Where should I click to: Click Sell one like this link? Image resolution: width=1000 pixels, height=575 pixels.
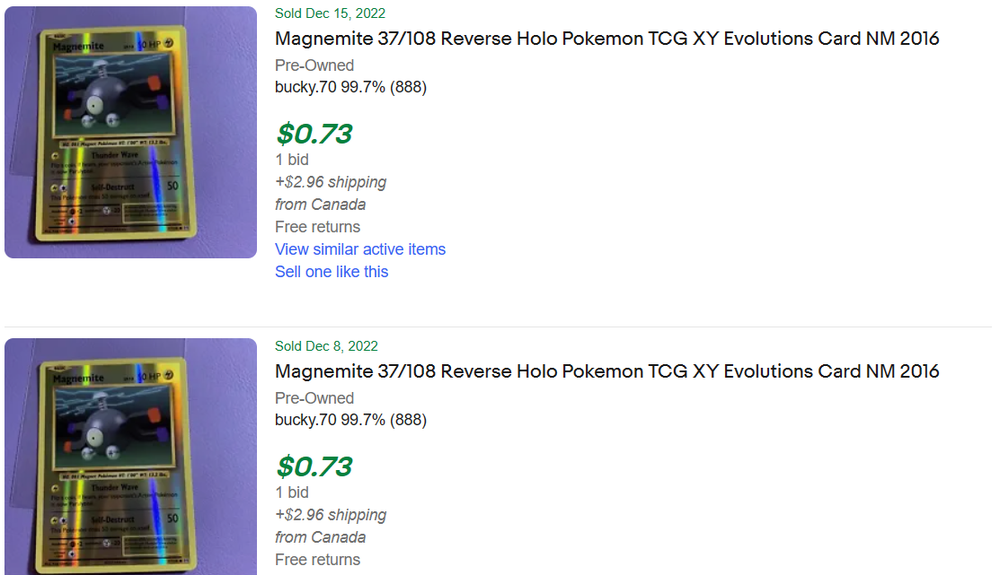(x=331, y=271)
